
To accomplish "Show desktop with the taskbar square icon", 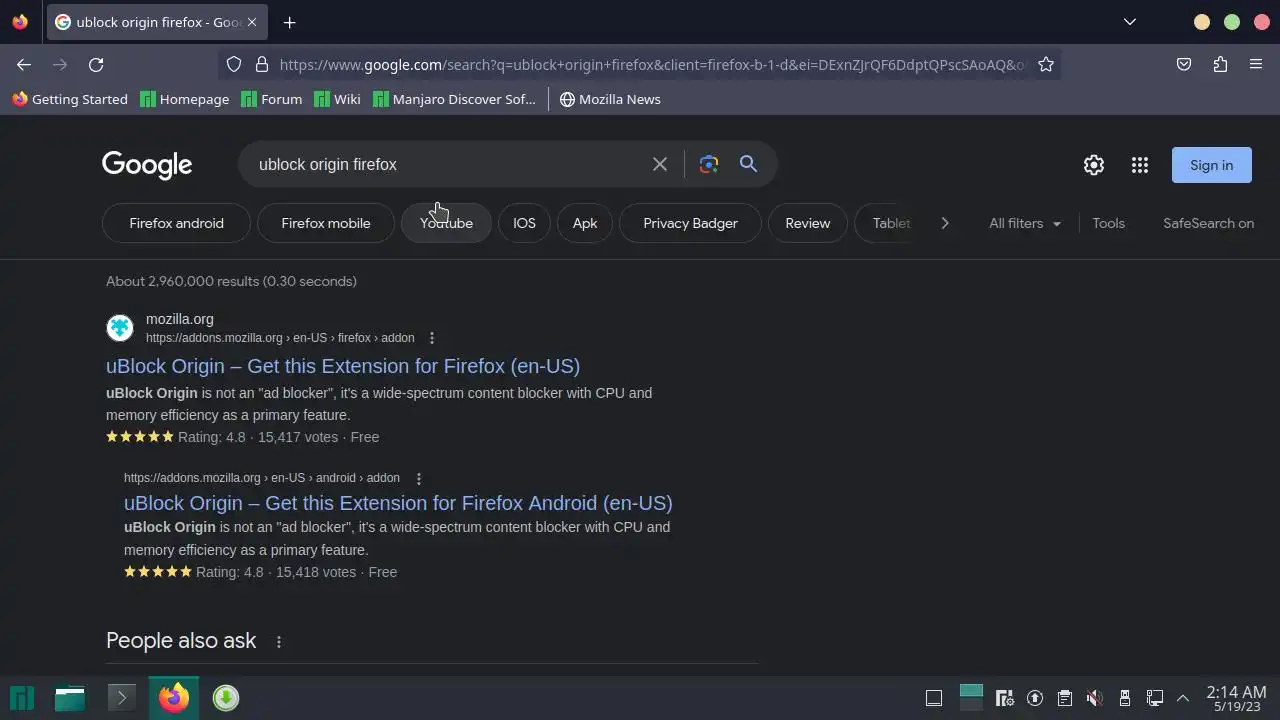I will [x=934, y=698].
